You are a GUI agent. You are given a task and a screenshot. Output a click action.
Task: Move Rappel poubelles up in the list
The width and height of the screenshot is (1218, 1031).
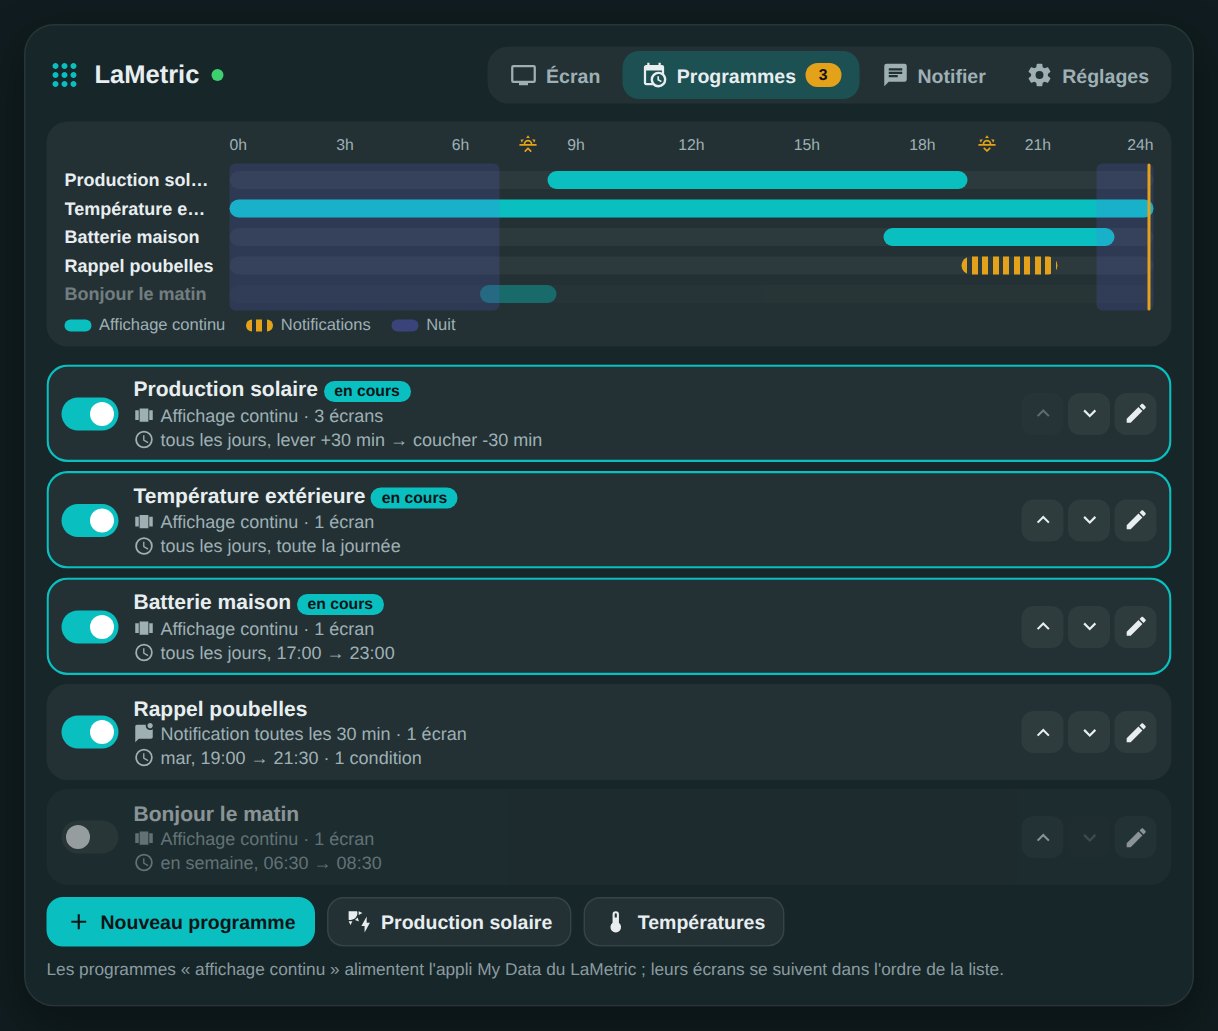(x=1043, y=733)
